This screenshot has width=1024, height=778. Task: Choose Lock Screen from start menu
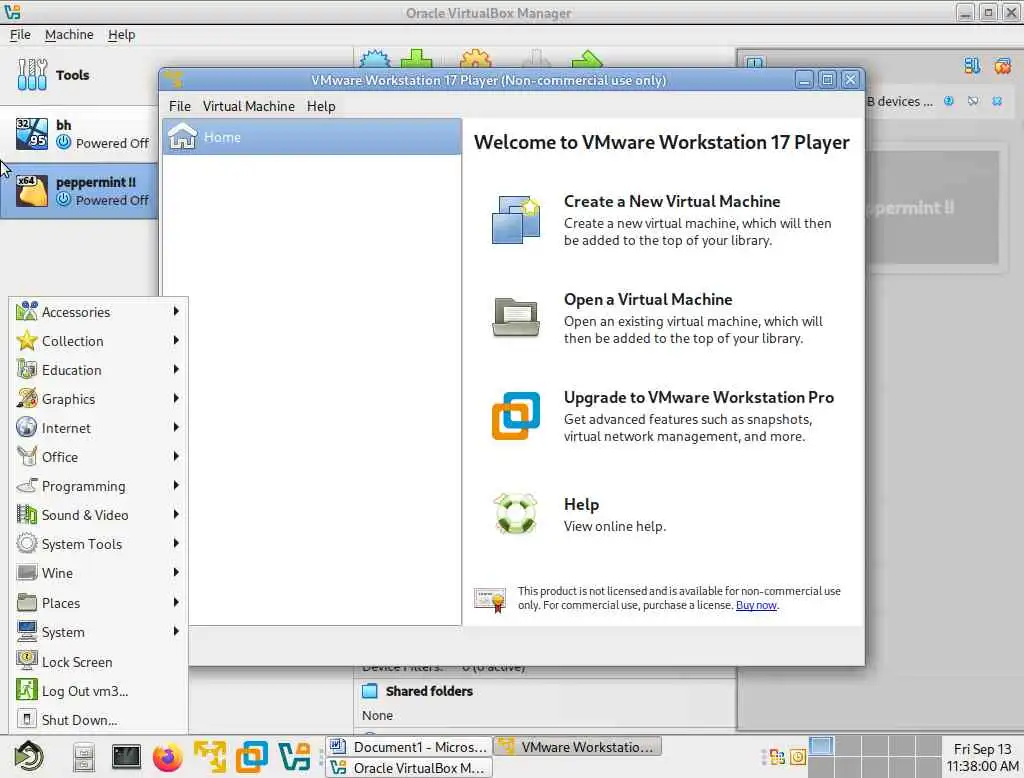[98, 662]
